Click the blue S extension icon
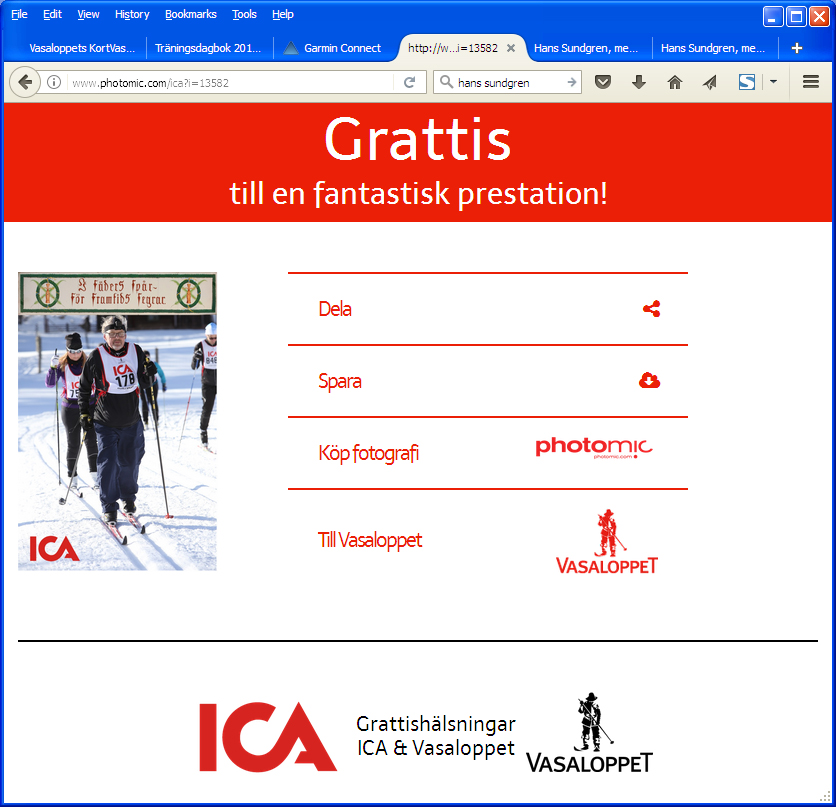The width and height of the screenshot is (836, 807). tap(746, 82)
